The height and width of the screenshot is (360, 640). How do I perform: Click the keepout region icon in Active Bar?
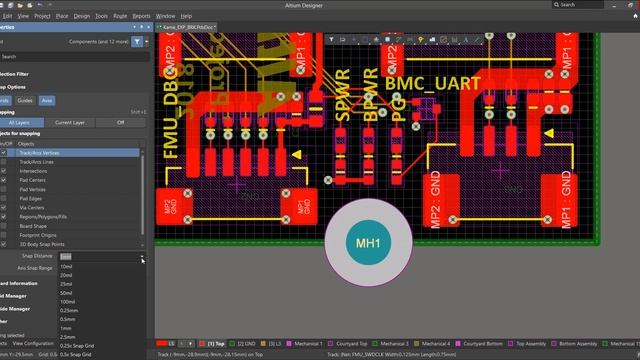click(443, 40)
